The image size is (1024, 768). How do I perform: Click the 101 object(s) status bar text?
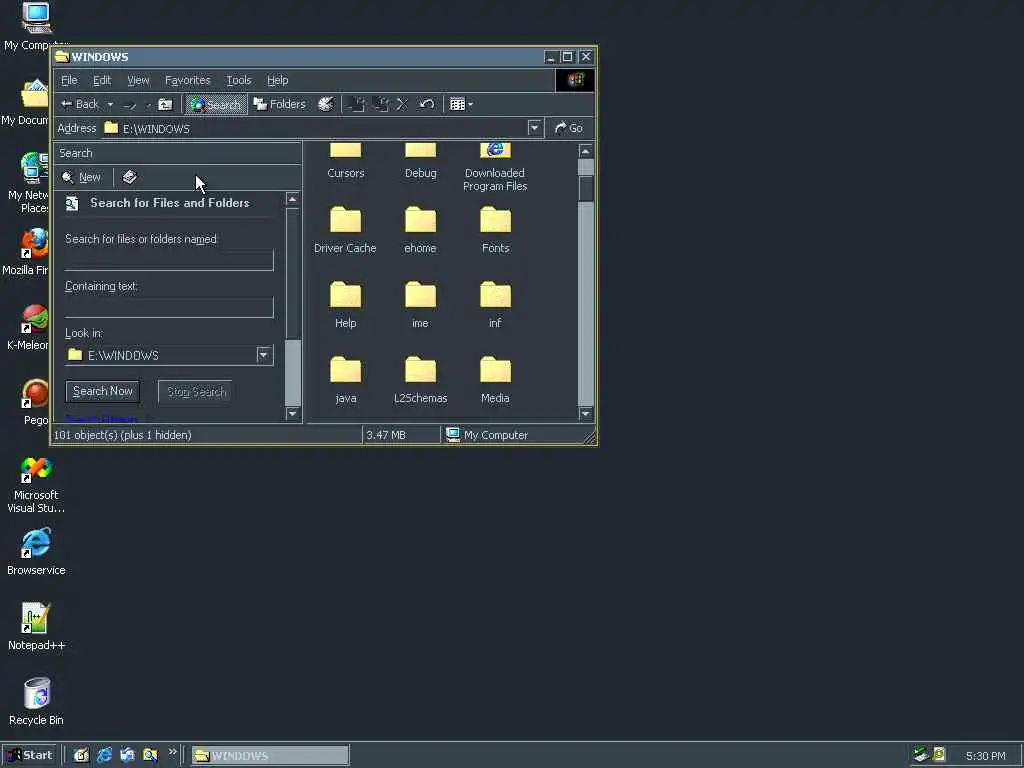click(x=122, y=435)
